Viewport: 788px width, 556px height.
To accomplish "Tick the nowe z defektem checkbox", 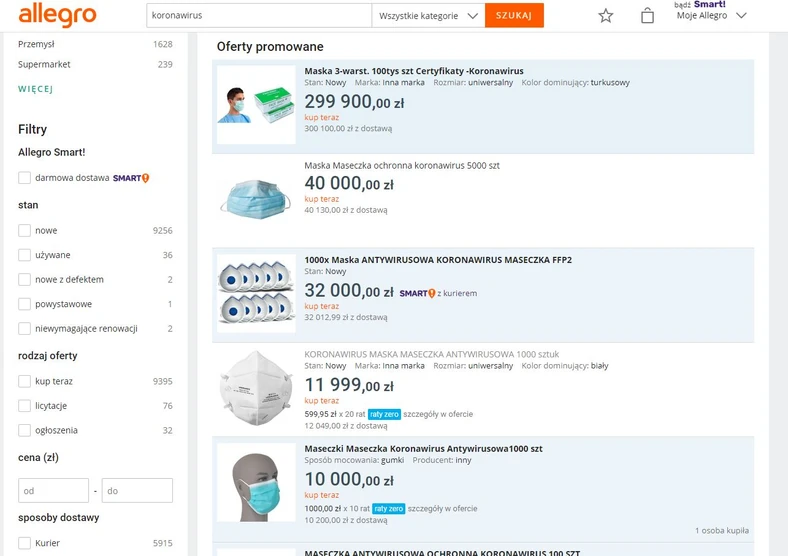I will [x=25, y=280].
